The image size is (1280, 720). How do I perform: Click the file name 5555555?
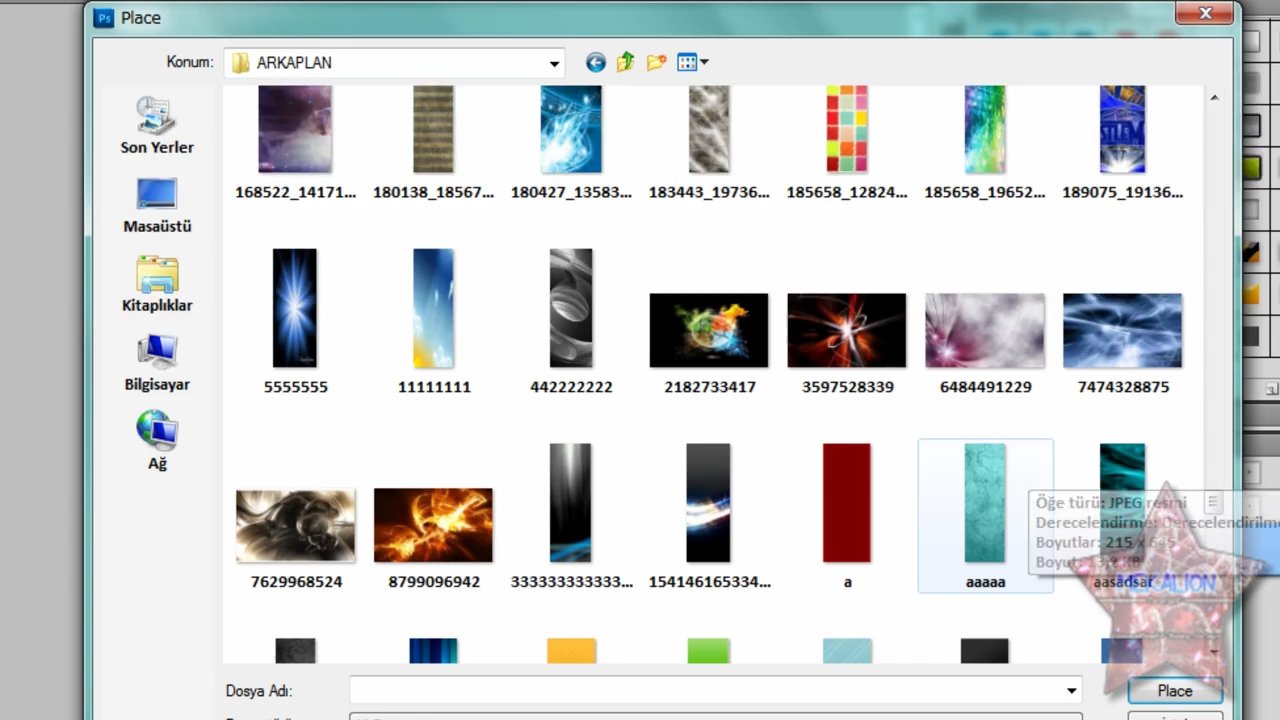click(296, 387)
